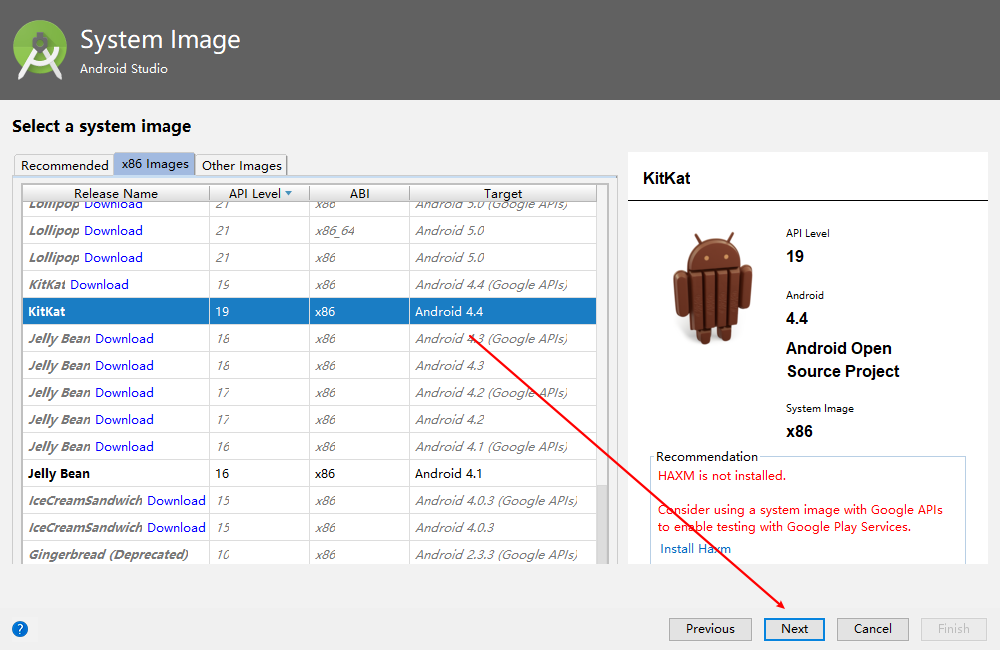This screenshot has width=1000, height=650.
Task: Download Jelly Bean Android 4.2 image
Action: coord(124,420)
